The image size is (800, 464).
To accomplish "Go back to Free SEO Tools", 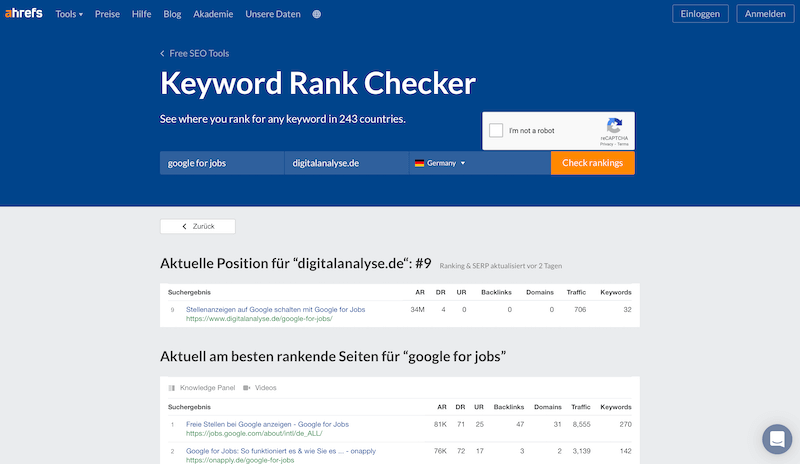I will point(199,54).
